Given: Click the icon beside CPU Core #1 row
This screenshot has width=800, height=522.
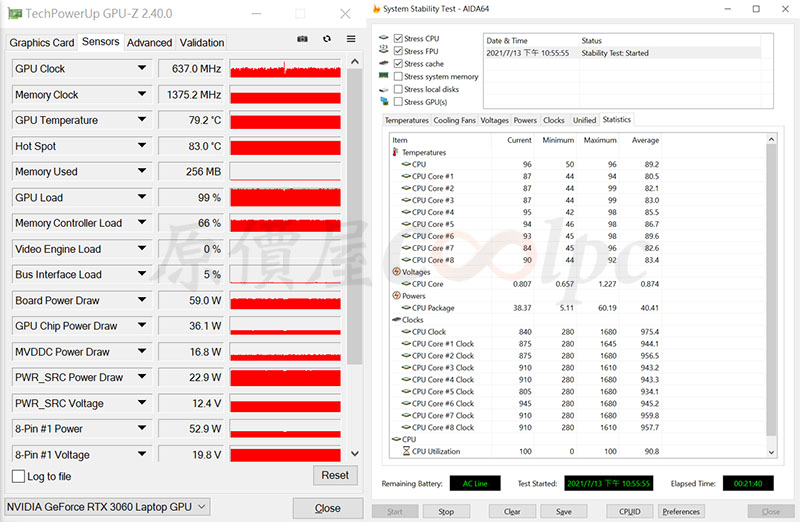Looking at the screenshot, I should coord(406,176).
